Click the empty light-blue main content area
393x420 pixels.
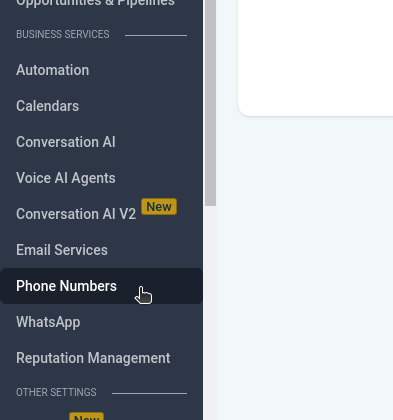(305, 267)
